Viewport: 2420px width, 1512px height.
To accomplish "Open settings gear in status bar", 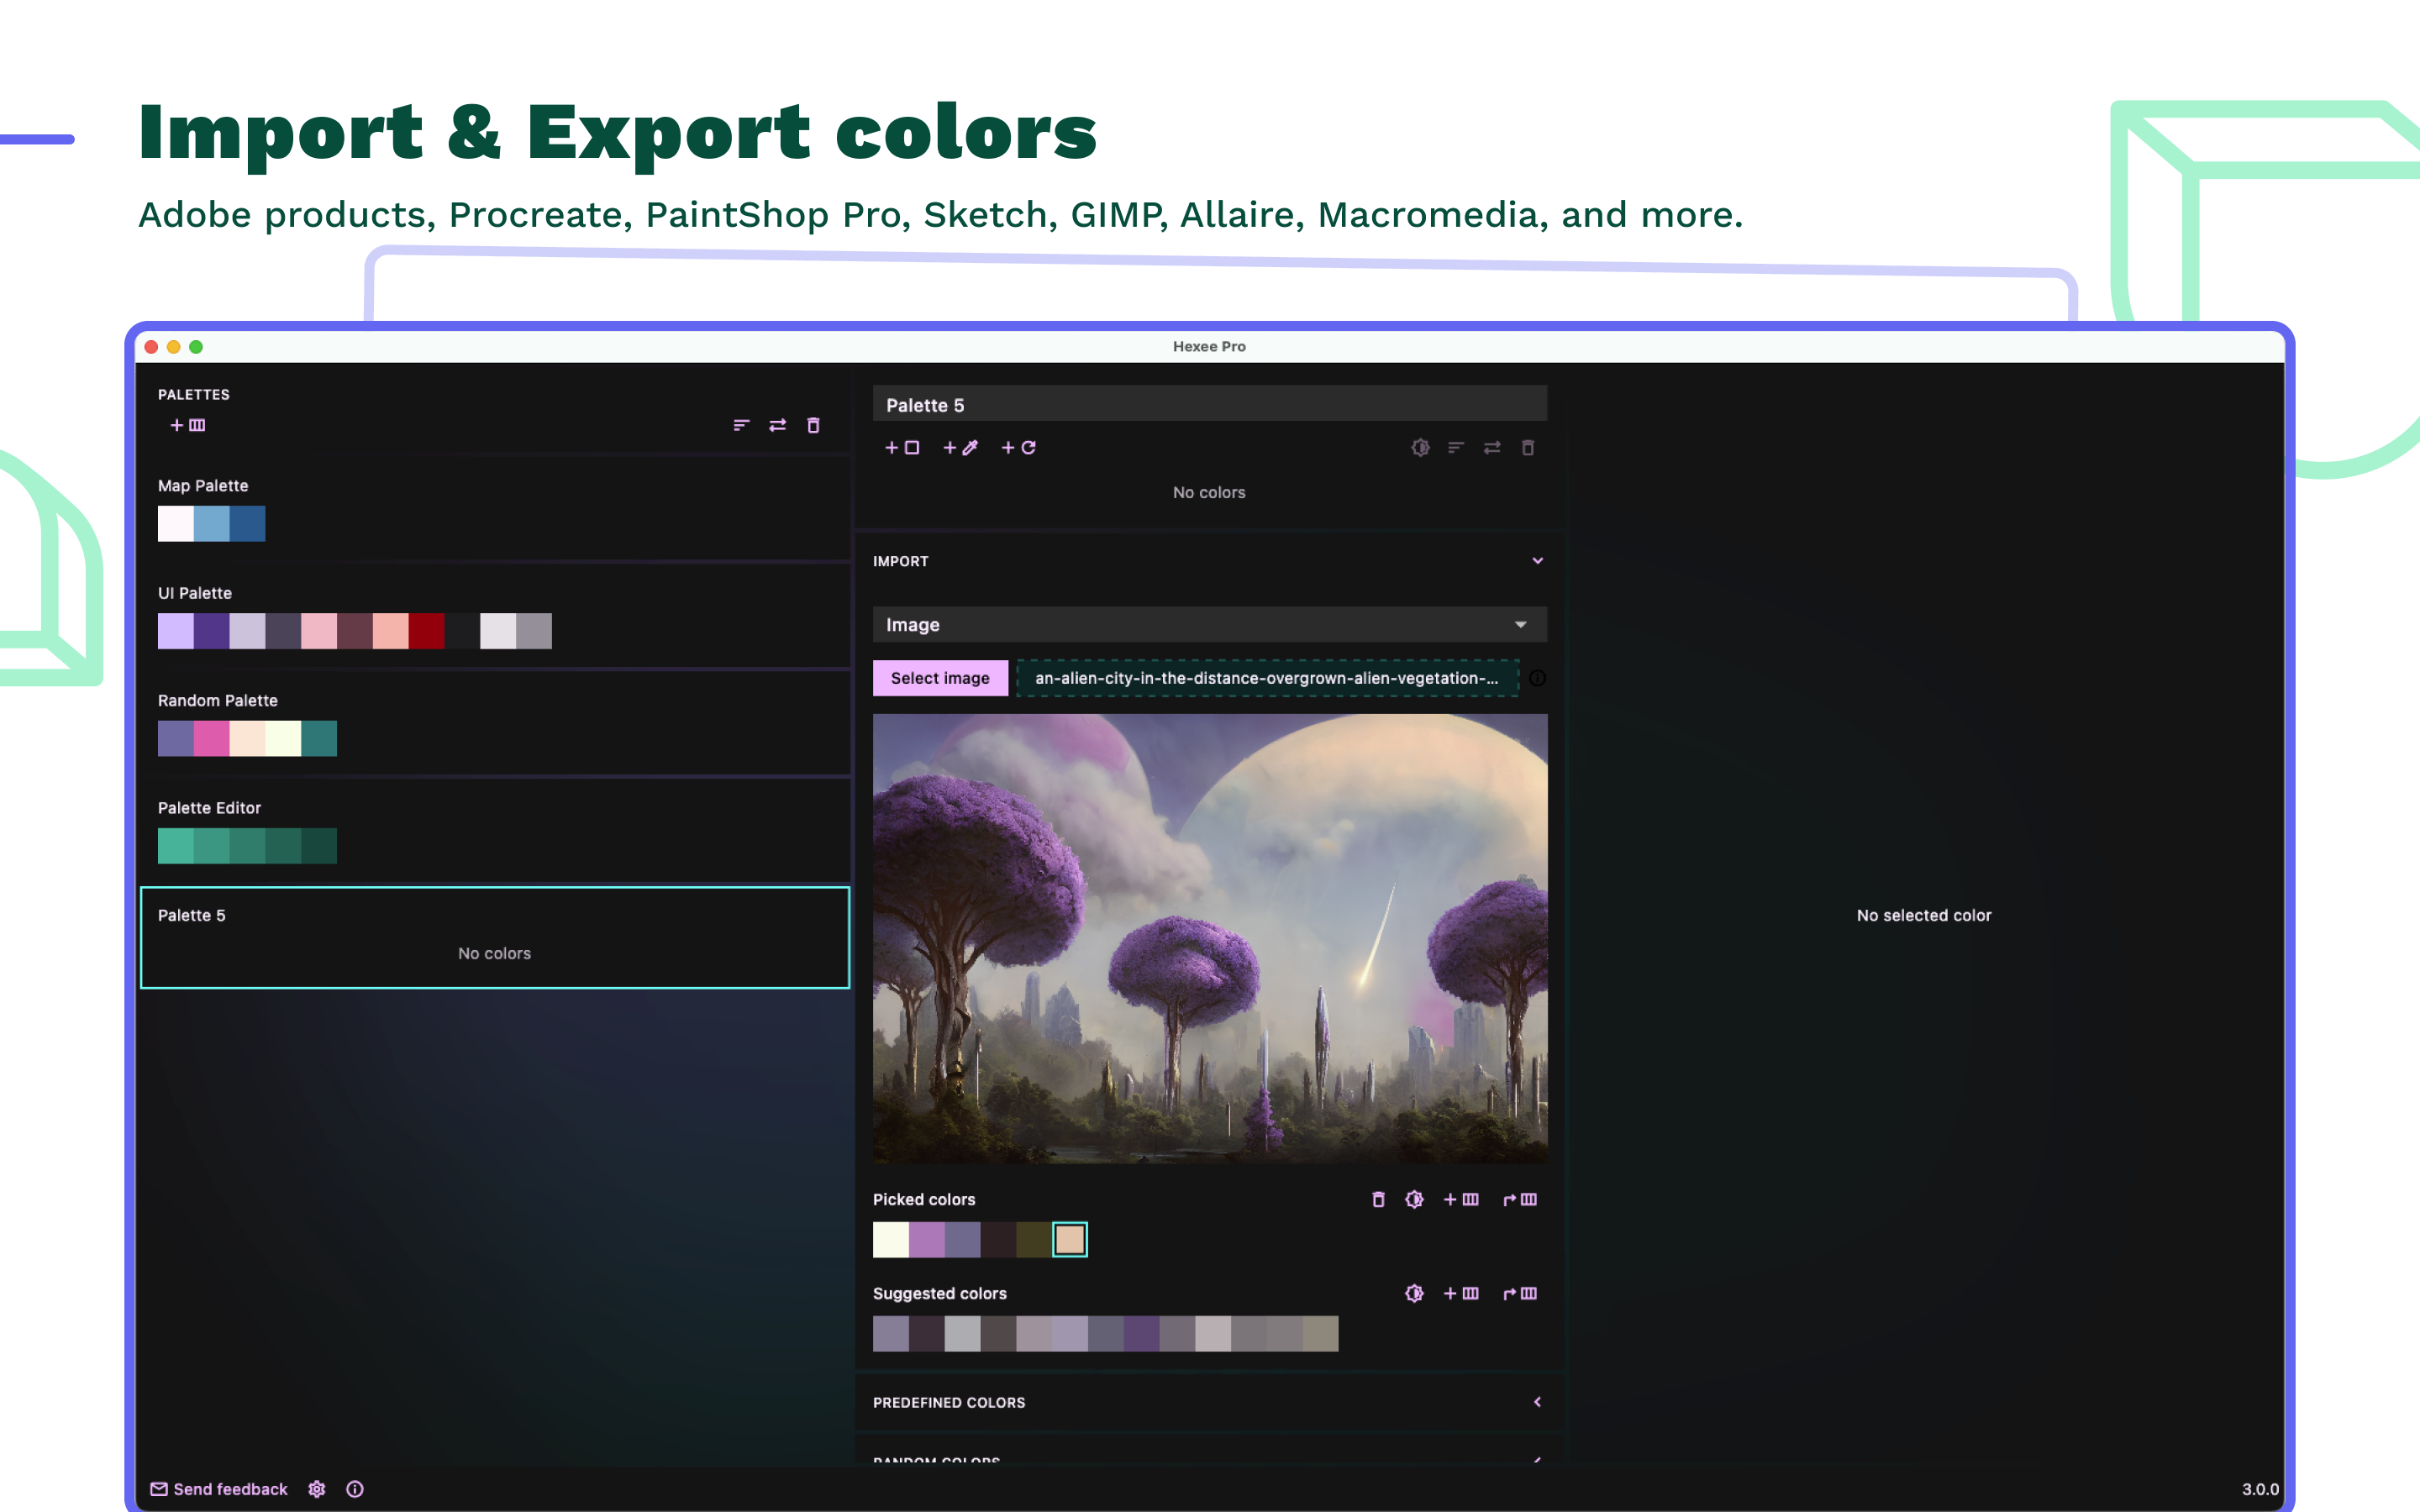I will point(317,1489).
